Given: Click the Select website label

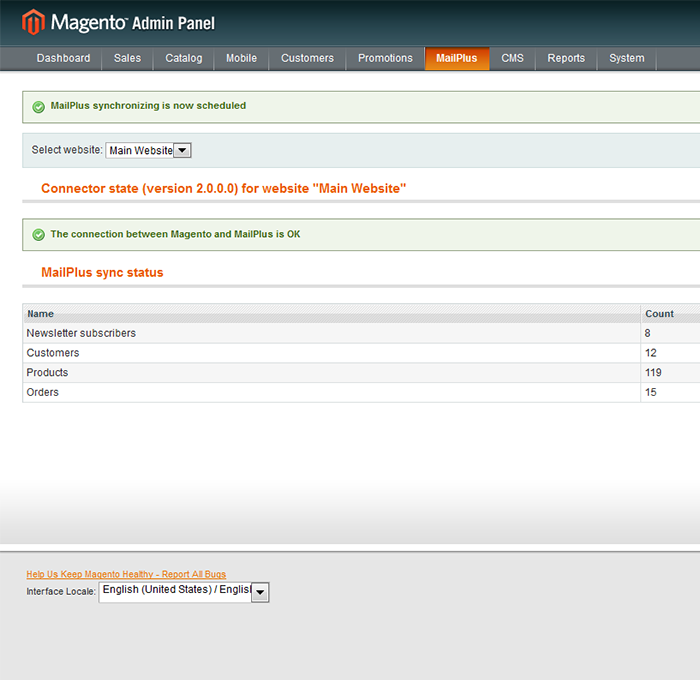Looking at the screenshot, I should coord(67,150).
